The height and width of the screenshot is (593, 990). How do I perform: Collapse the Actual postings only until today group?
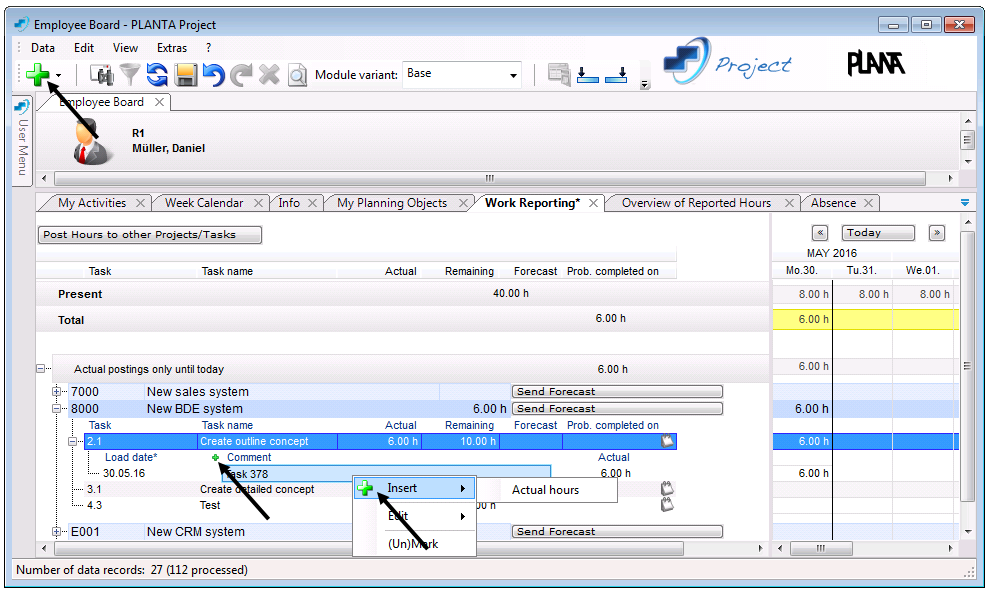[x=40, y=368]
